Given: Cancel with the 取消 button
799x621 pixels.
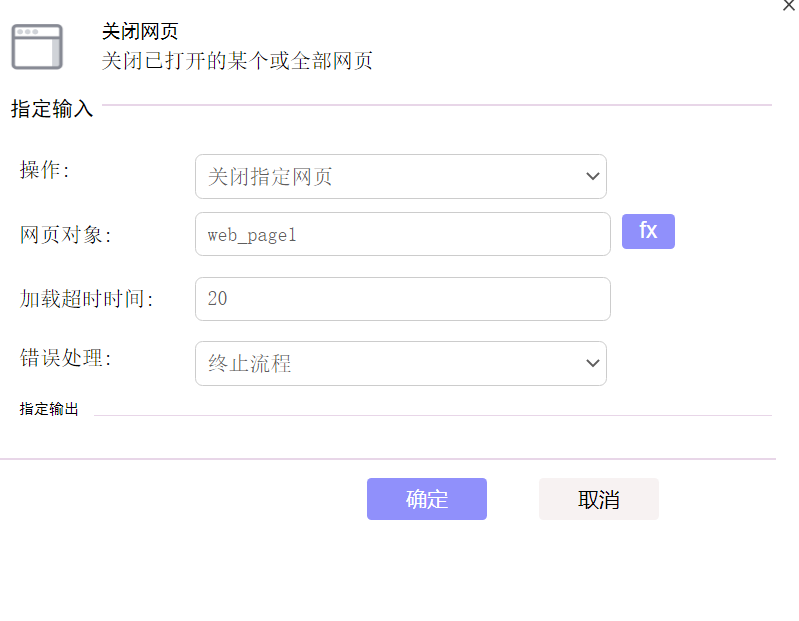Looking at the screenshot, I should (x=599, y=499).
